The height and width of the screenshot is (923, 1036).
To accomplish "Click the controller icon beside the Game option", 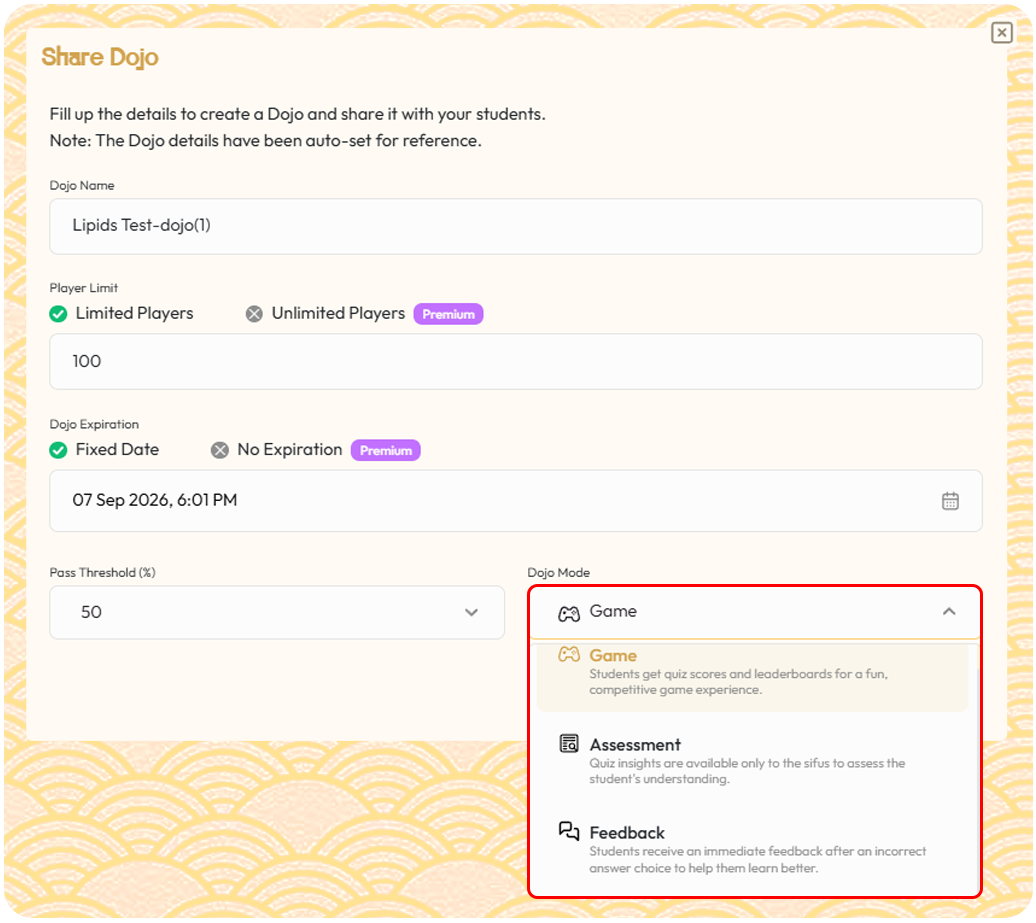I will tap(568, 655).
